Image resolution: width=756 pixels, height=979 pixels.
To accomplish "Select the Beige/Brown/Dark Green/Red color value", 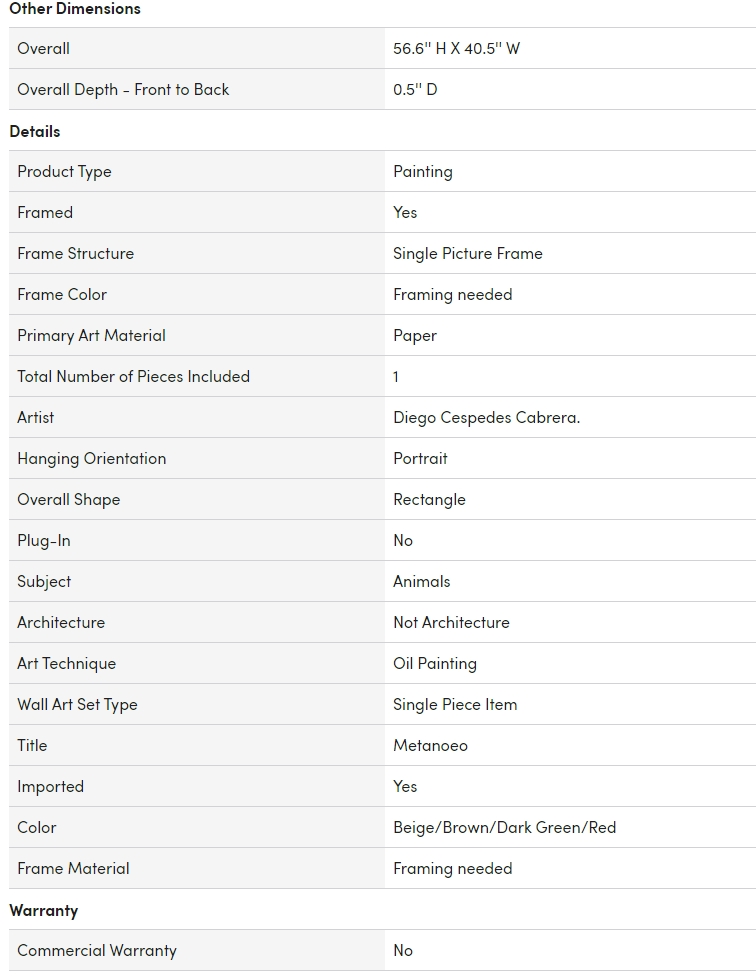I will pos(504,827).
